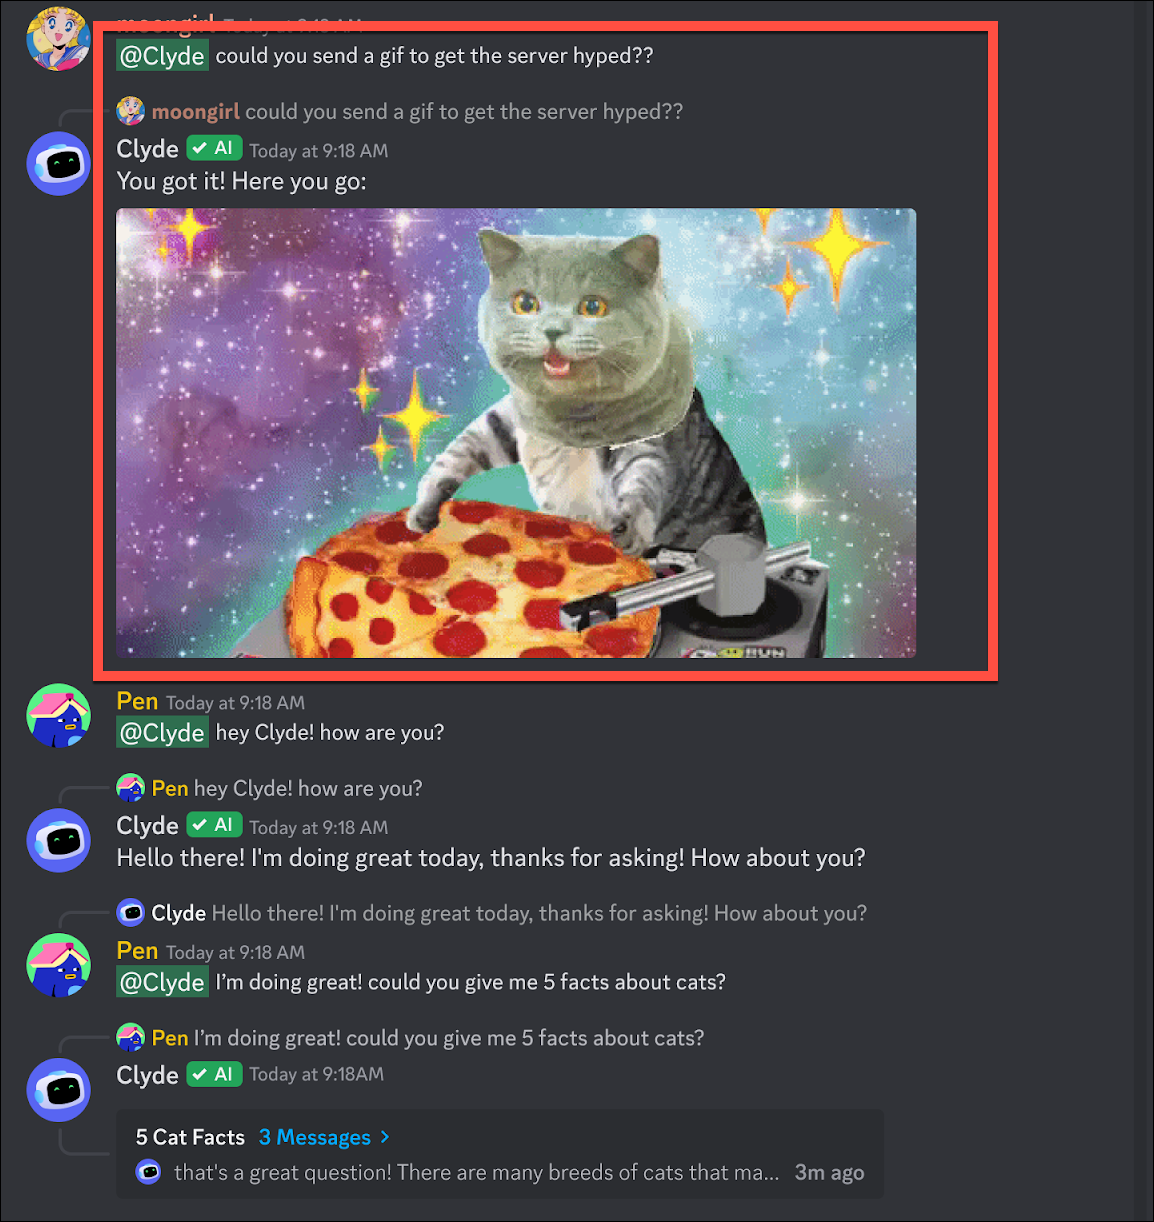Expand the '3 Messages' thread chevron
This screenshot has height=1222, width=1154.
[x=385, y=1137]
